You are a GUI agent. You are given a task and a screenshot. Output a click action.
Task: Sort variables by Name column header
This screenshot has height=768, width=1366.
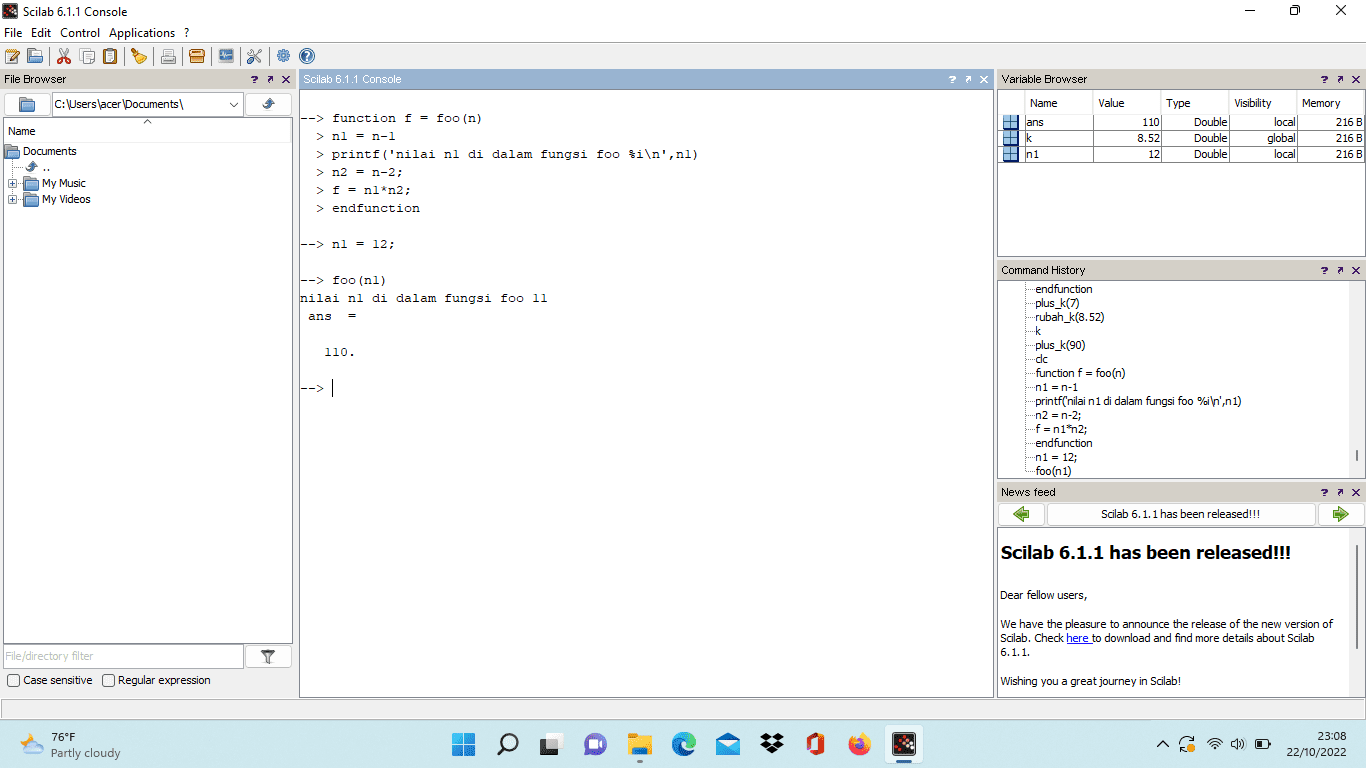click(1059, 103)
